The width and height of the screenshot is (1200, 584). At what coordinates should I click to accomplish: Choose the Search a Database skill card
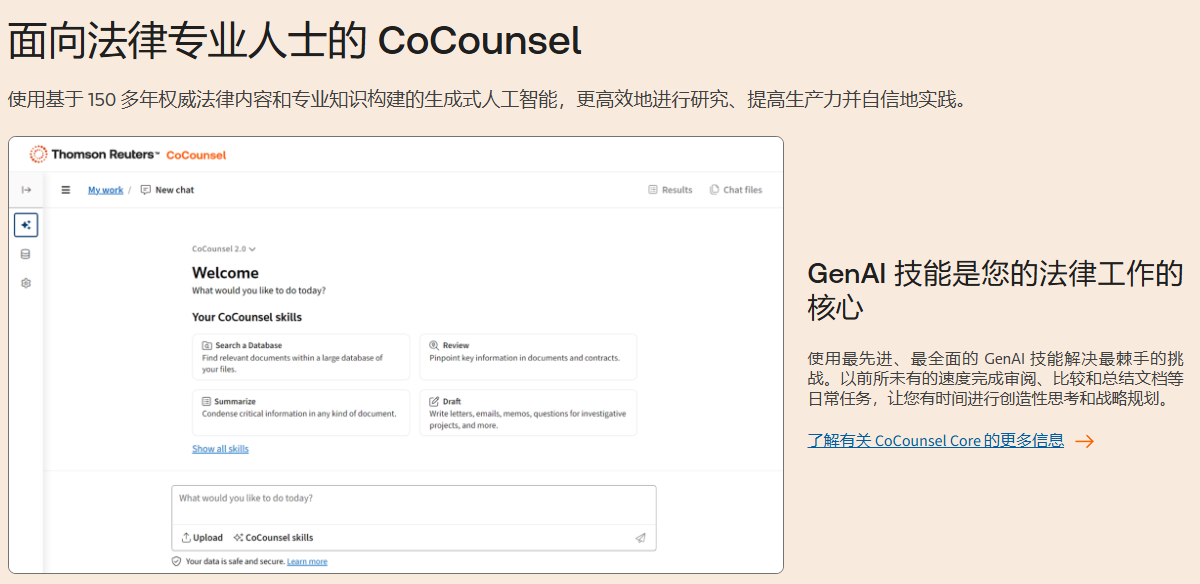[301, 357]
